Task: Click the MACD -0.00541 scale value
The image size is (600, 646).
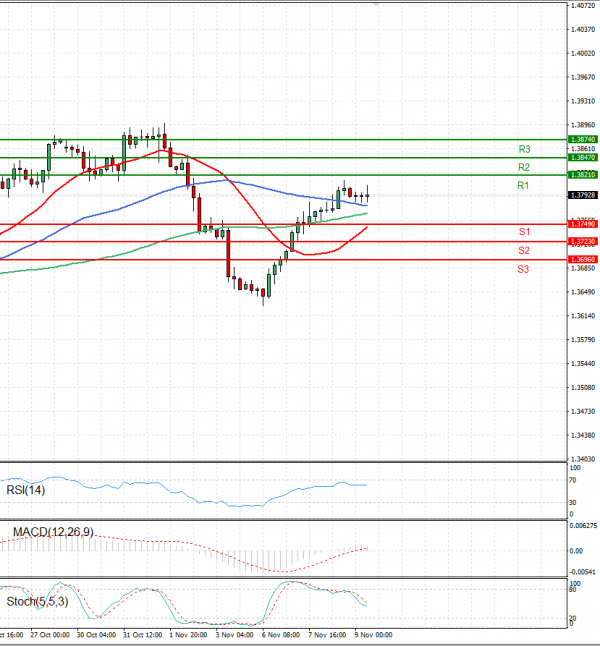Action: [583, 572]
